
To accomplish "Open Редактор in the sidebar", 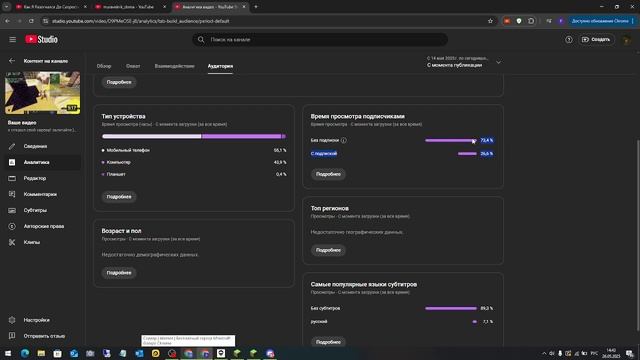I will pos(42,178).
